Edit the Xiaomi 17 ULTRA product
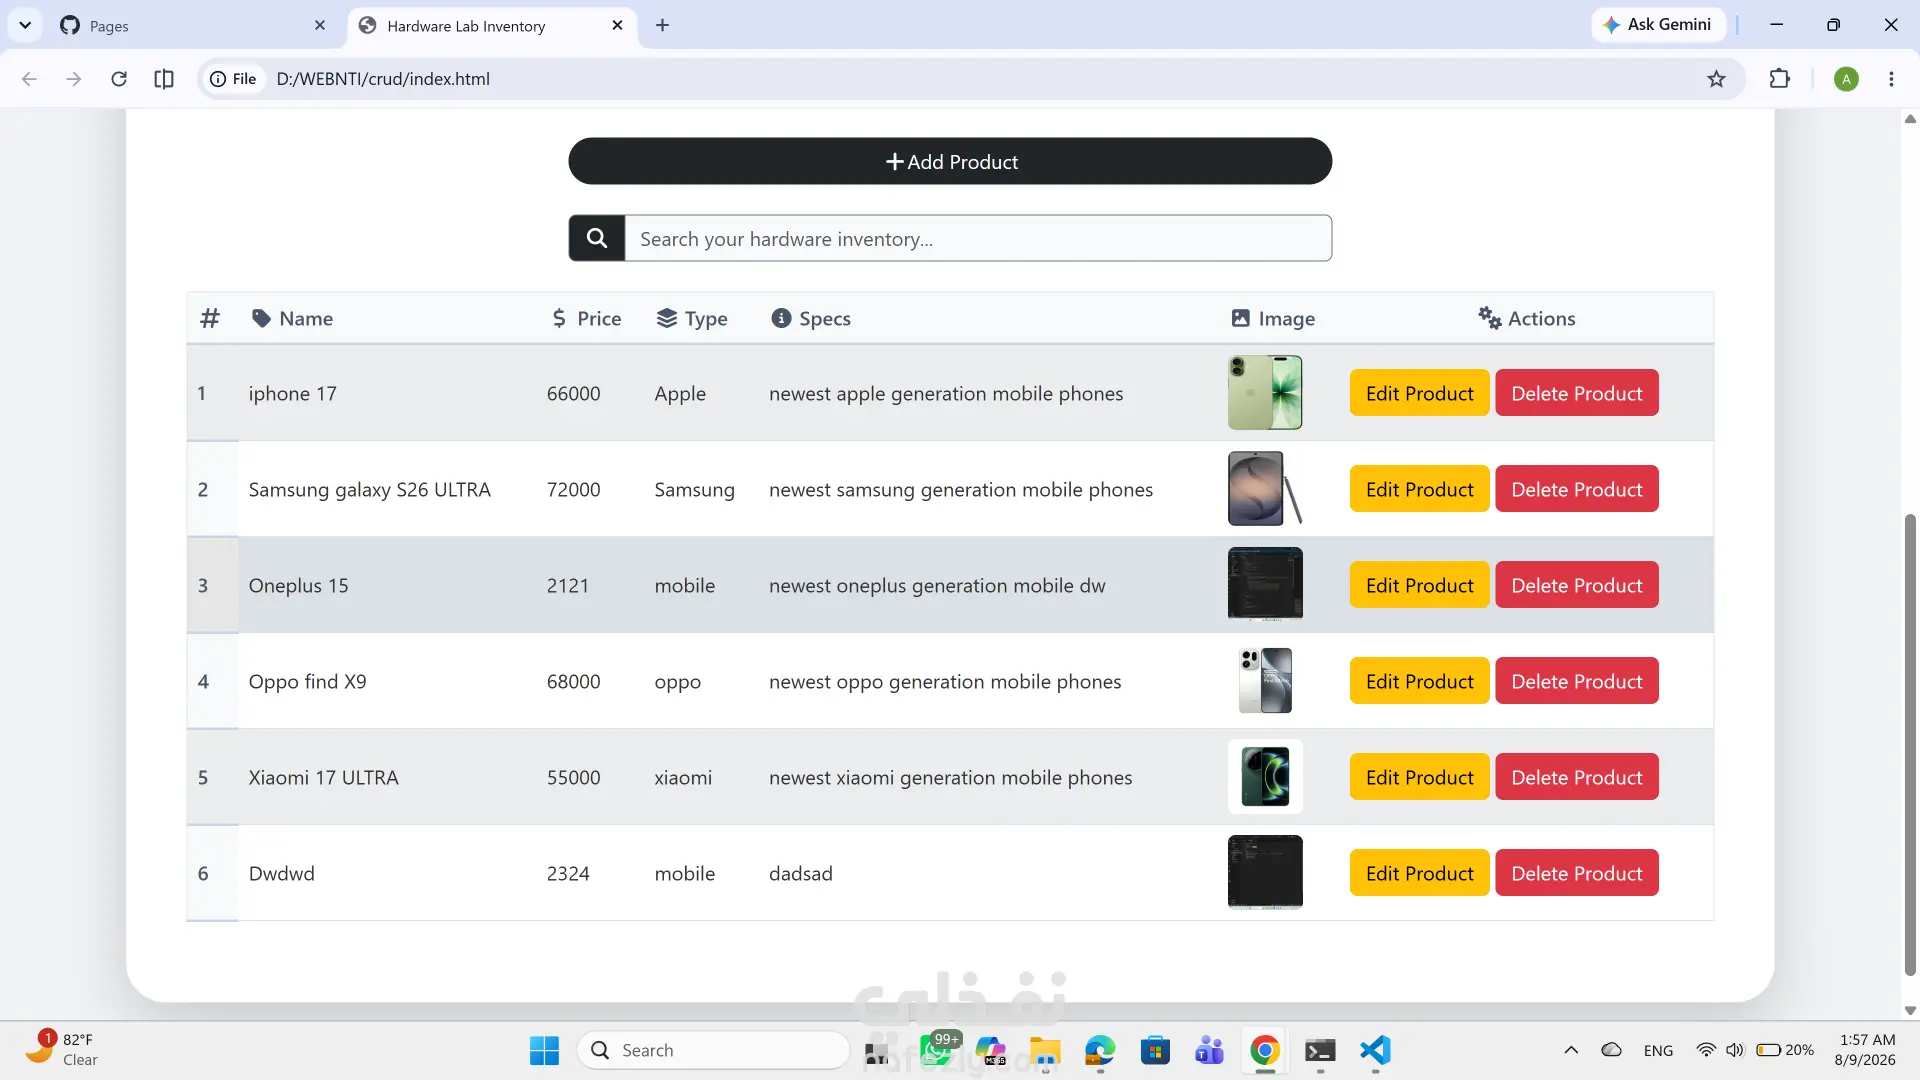Image resolution: width=1920 pixels, height=1080 pixels. pyautogui.click(x=1419, y=777)
